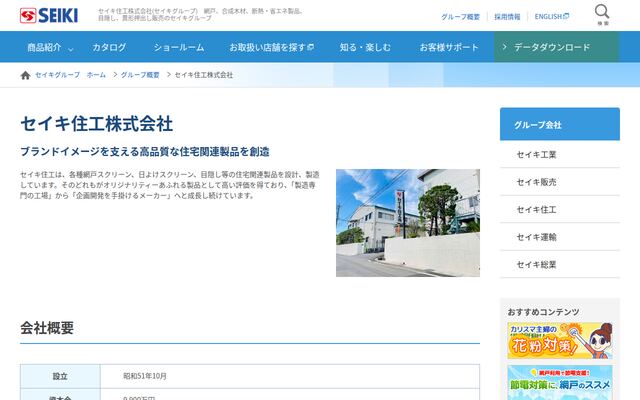The height and width of the screenshot is (400, 640).
Task: Click the 会社概要 section heading
Action: point(47,328)
